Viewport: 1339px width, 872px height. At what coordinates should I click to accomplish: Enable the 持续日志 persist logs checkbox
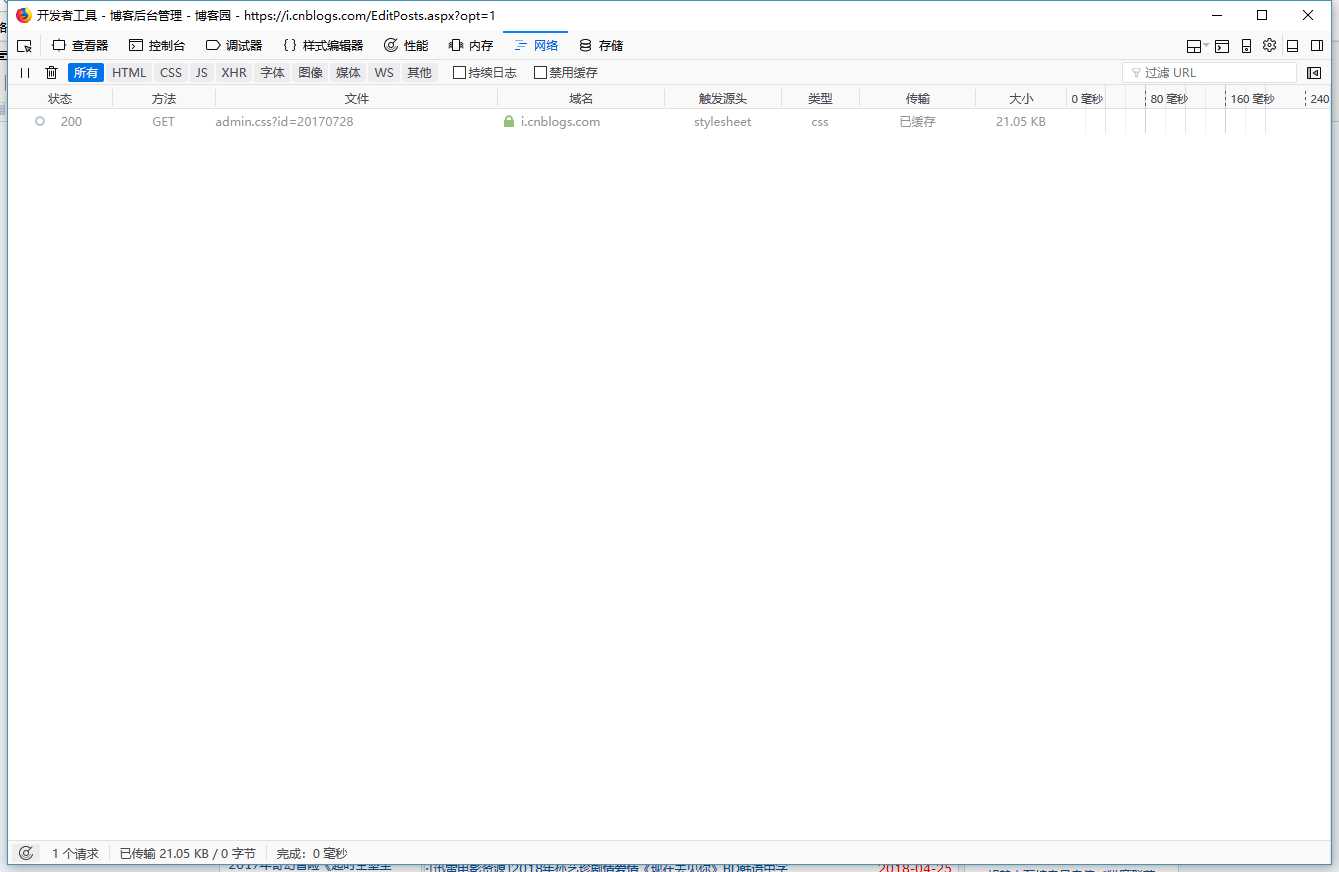click(x=460, y=73)
